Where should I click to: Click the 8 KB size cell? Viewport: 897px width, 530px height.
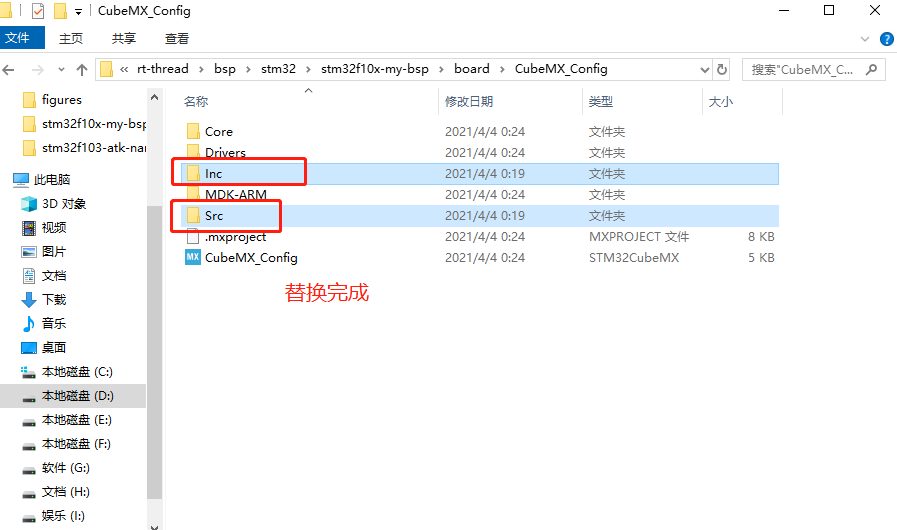pos(761,236)
